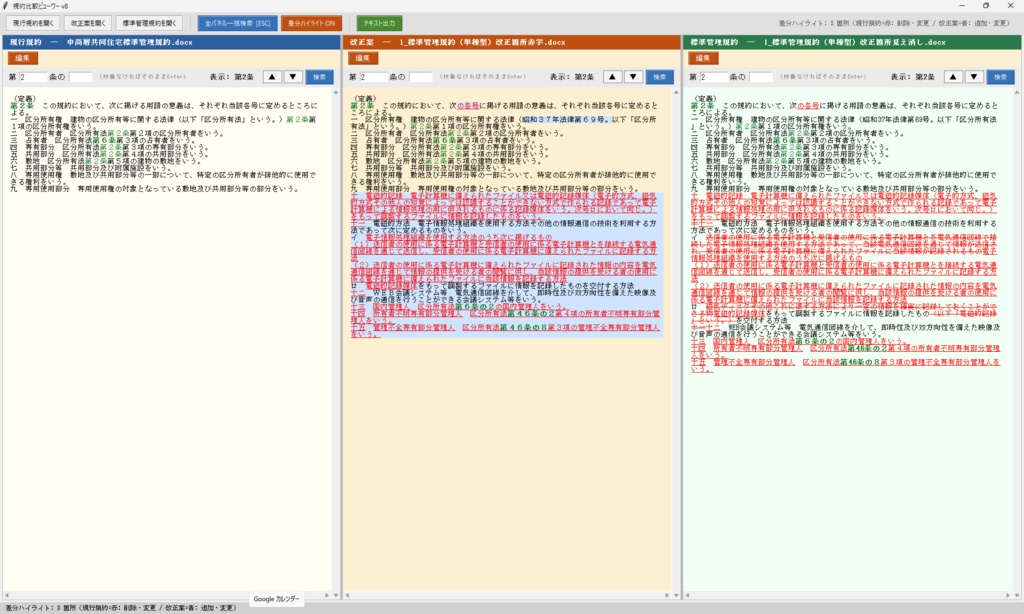Focus article number field in 標準管理規約 panel

(713, 77)
